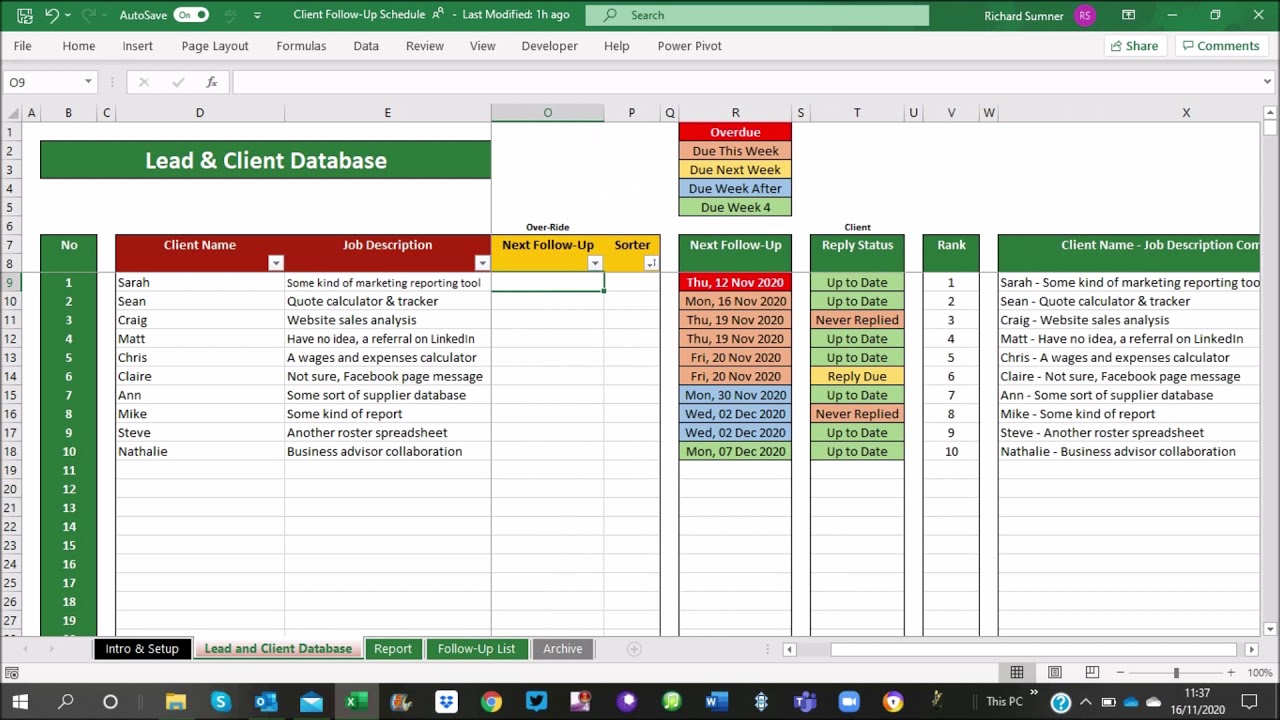Expand the formula bar with the chevron
1280x720 pixels.
pyautogui.click(x=1268, y=82)
